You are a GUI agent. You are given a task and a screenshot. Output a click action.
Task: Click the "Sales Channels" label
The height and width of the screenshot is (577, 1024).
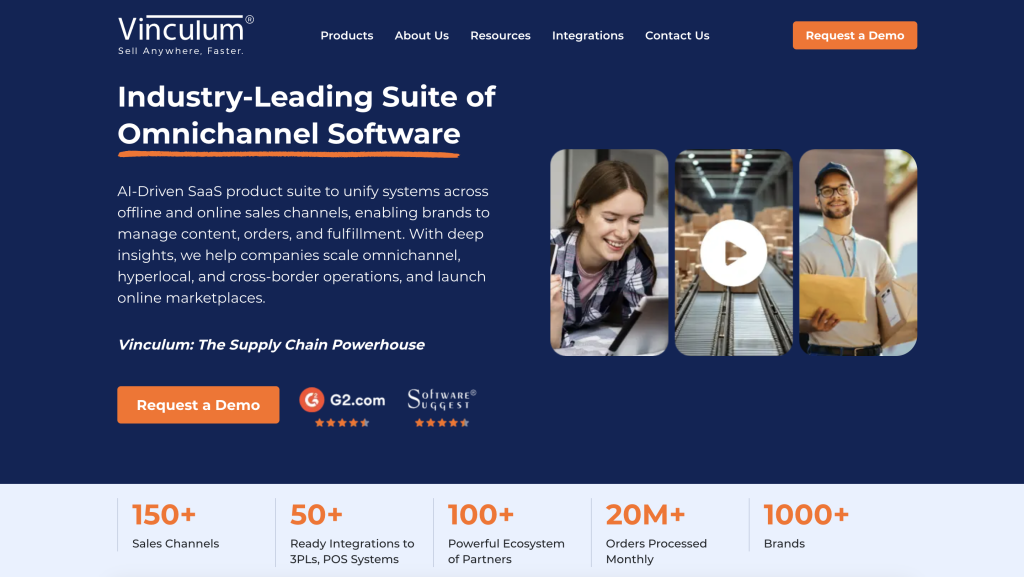176,544
